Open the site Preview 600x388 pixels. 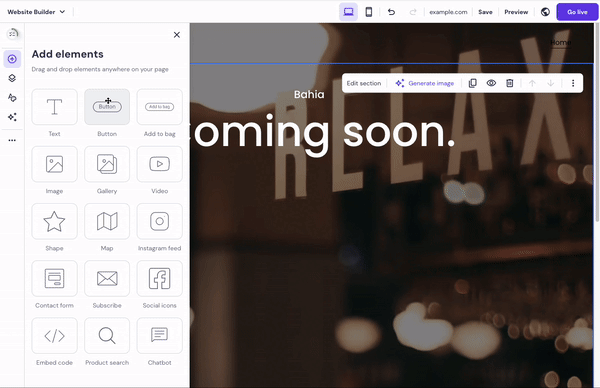[516, 12]
